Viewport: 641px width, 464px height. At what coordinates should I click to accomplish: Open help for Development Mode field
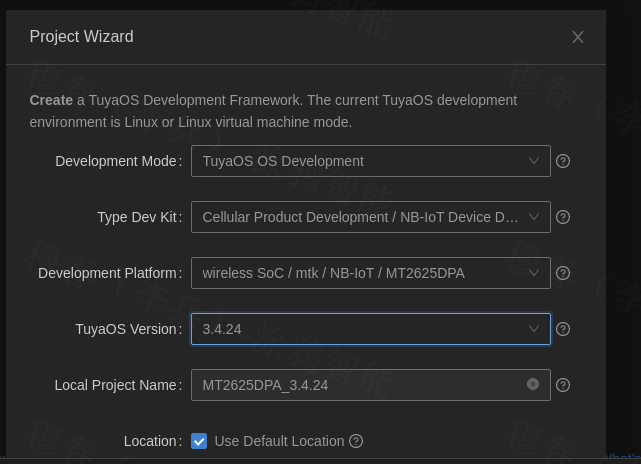click(x=563, y=161)
